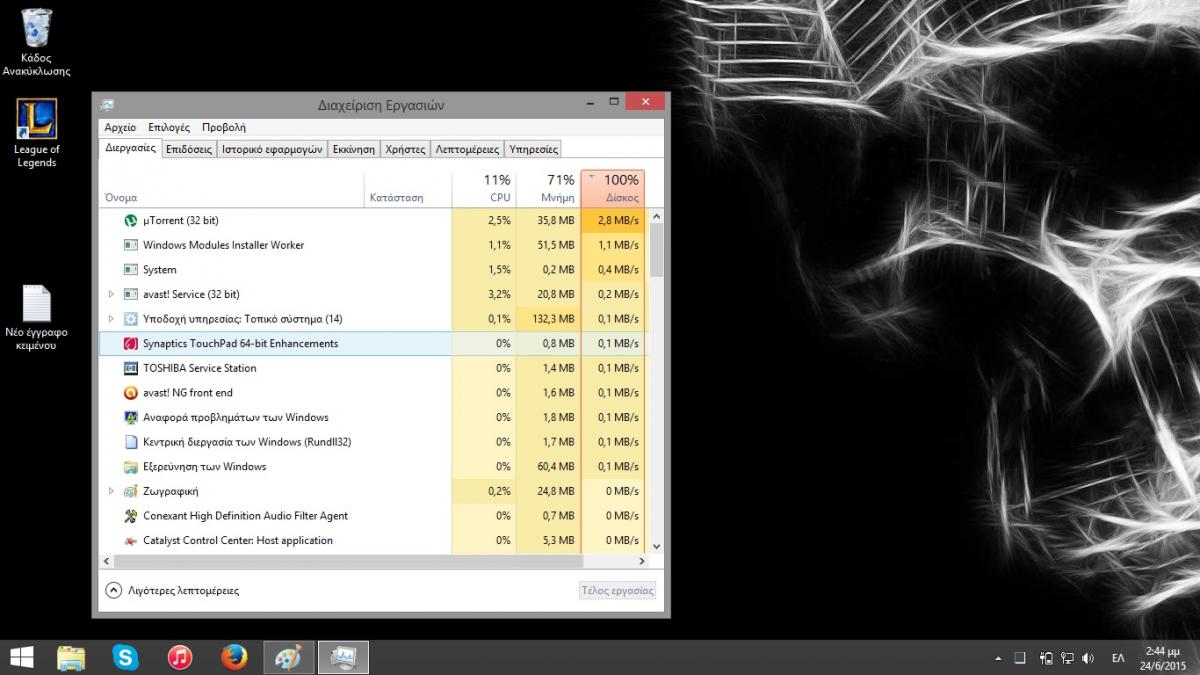Click the Εξερεύνηση των Windows icon

130,467
